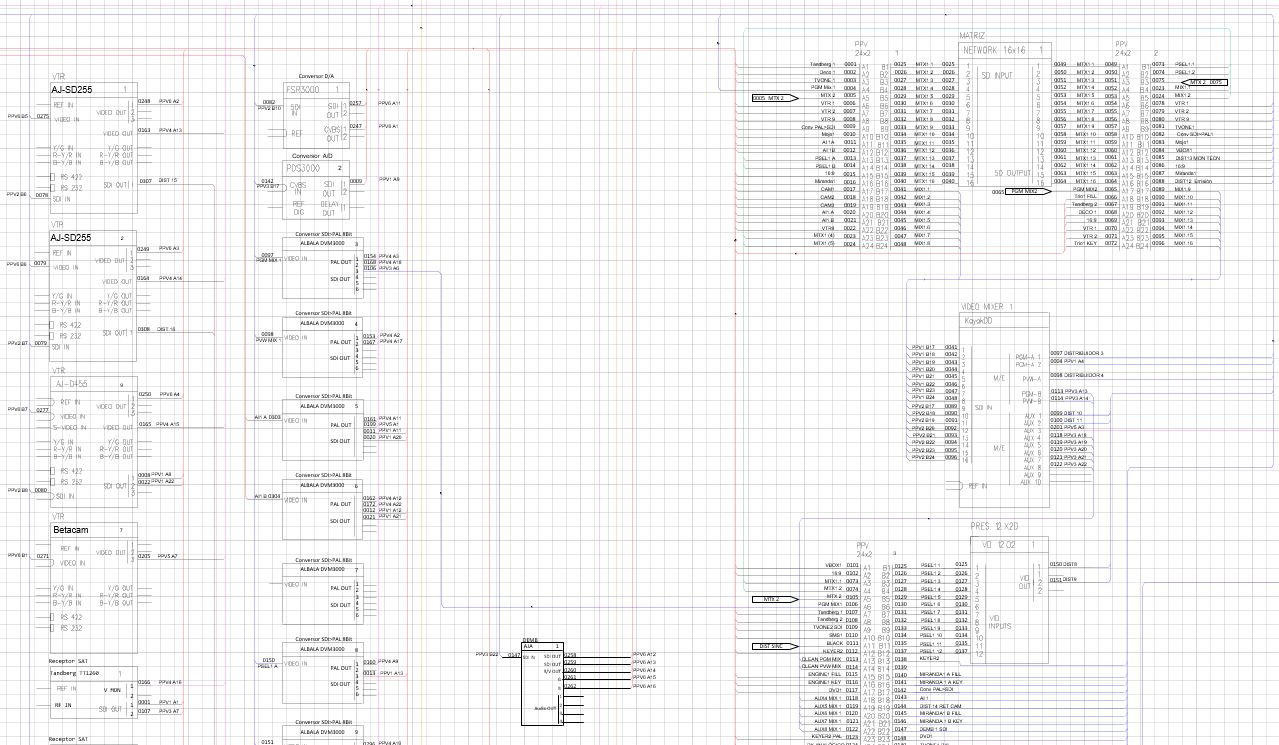Select ALBALA DVM3000 converter number 5
Screen dimensions: 1279x745
click(322, 406)
